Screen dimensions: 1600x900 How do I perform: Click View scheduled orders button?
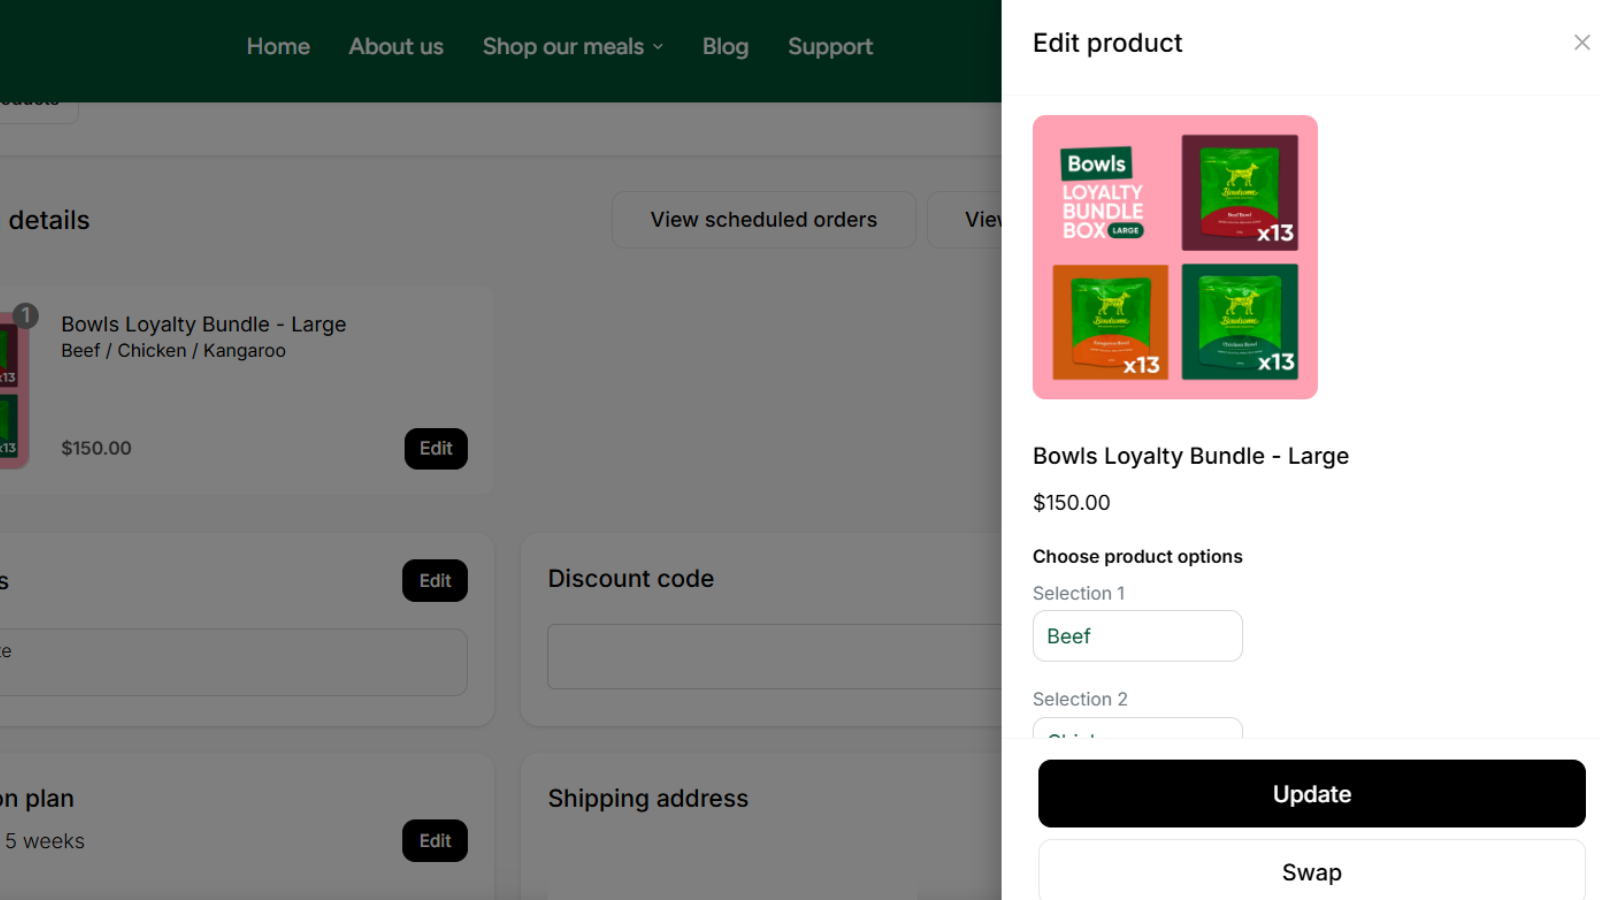[x=763, y=220]
